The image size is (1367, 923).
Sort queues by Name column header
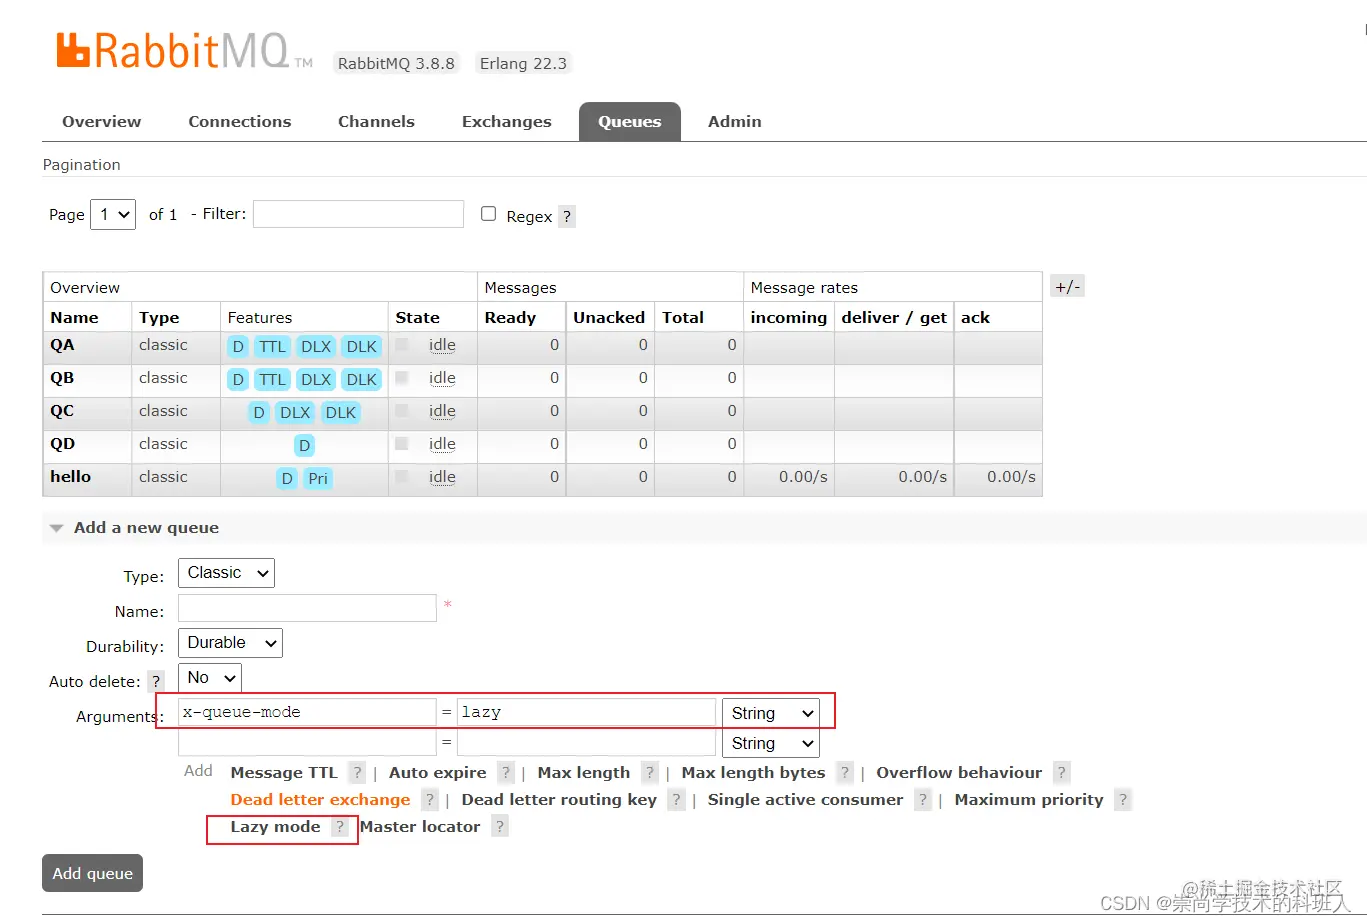[74, 317]
